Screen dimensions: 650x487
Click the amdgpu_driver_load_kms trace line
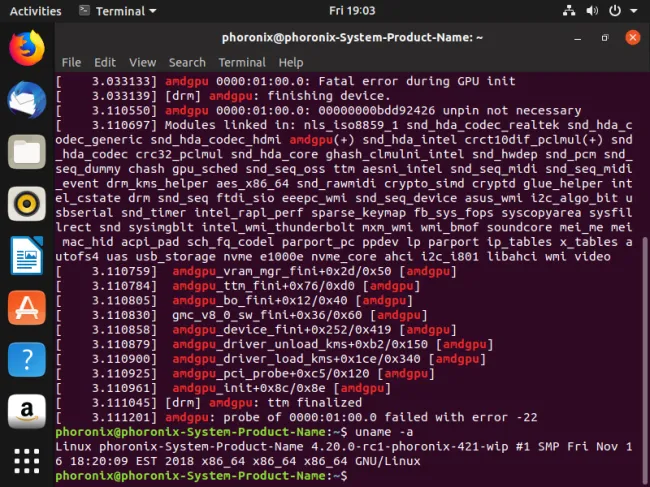point(270,359)
